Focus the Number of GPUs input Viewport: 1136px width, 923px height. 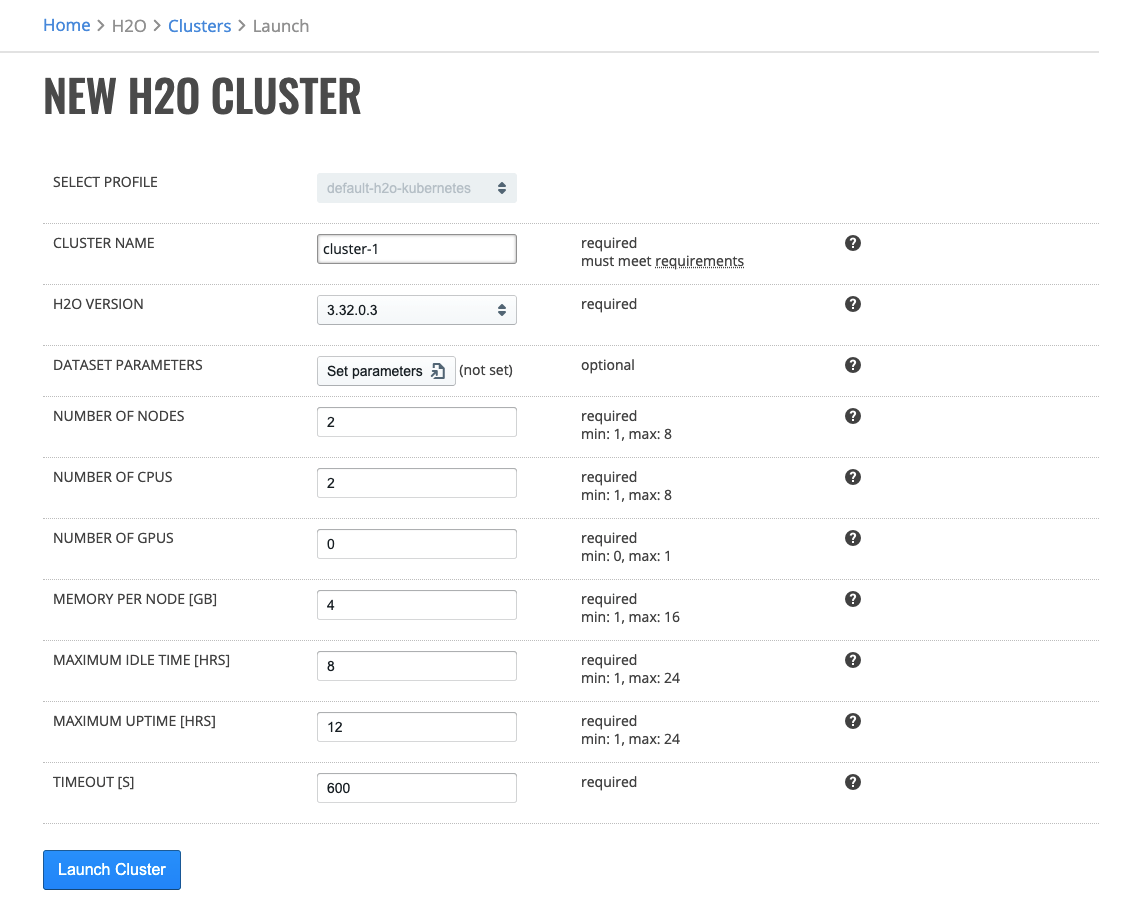pyautogui.click(x=417, y=543)
